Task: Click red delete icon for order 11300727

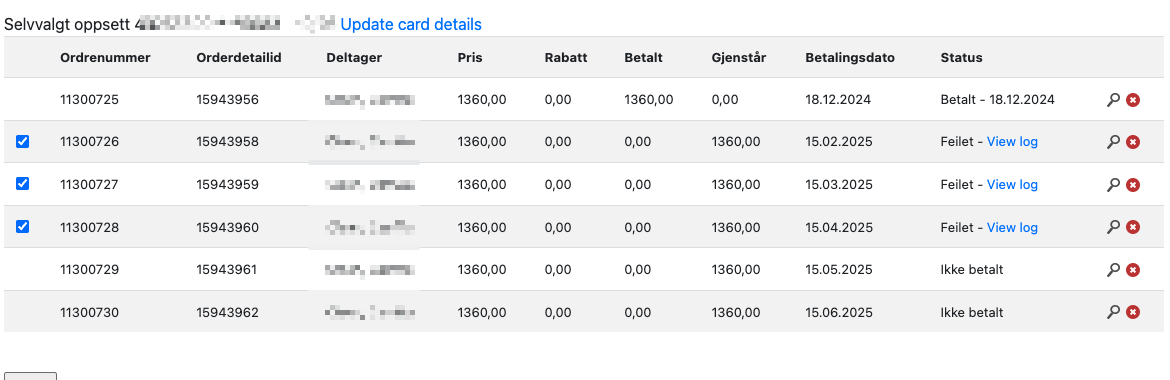Action: click(x=1133, y=184)
